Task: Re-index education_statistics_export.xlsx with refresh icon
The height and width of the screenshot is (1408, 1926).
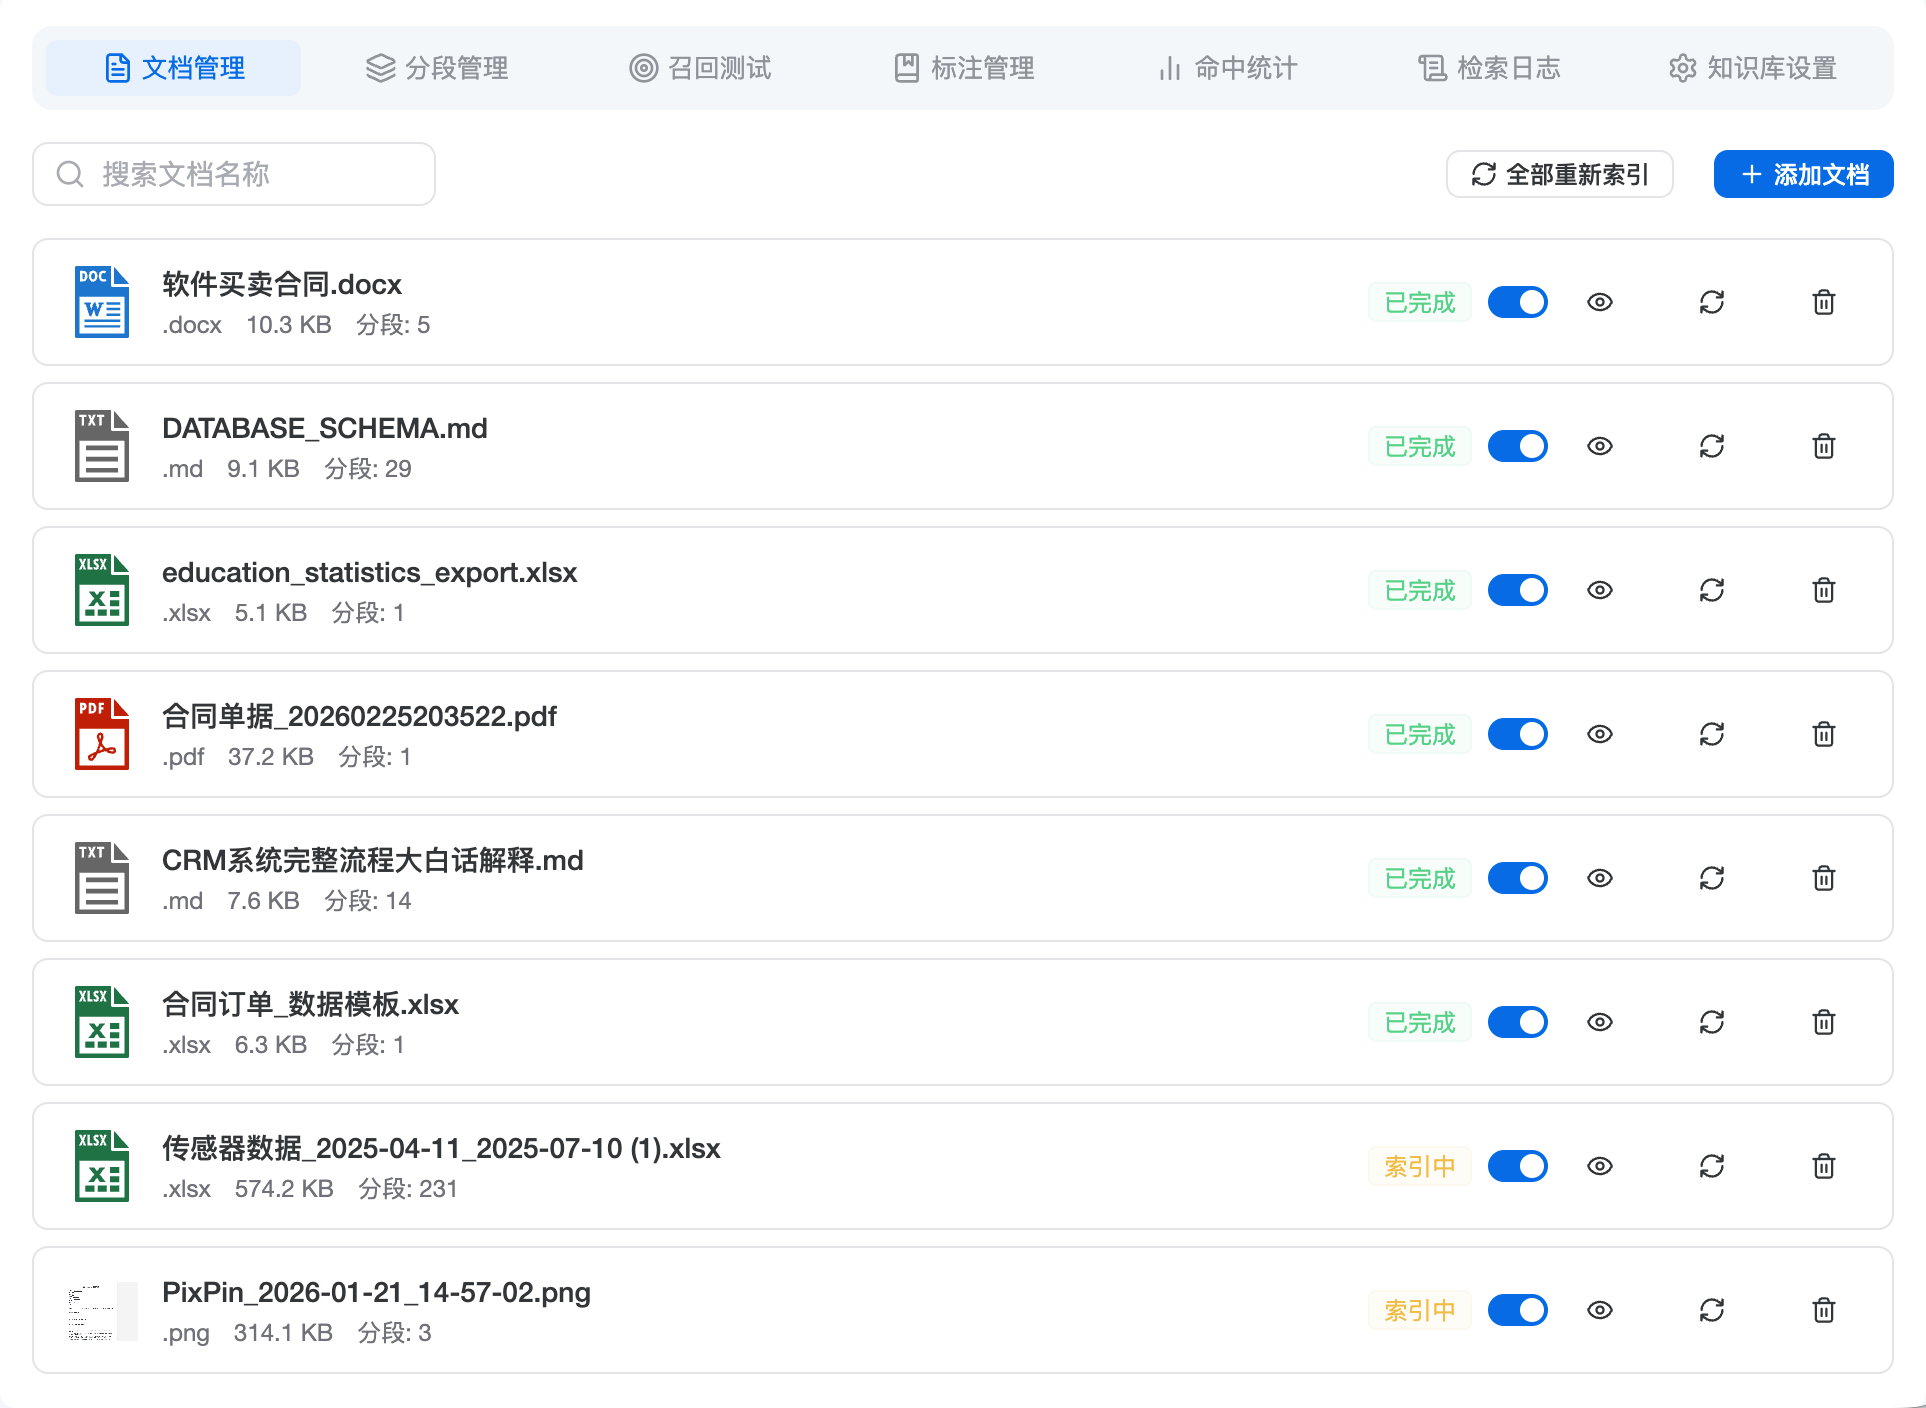Action: 1711,590
